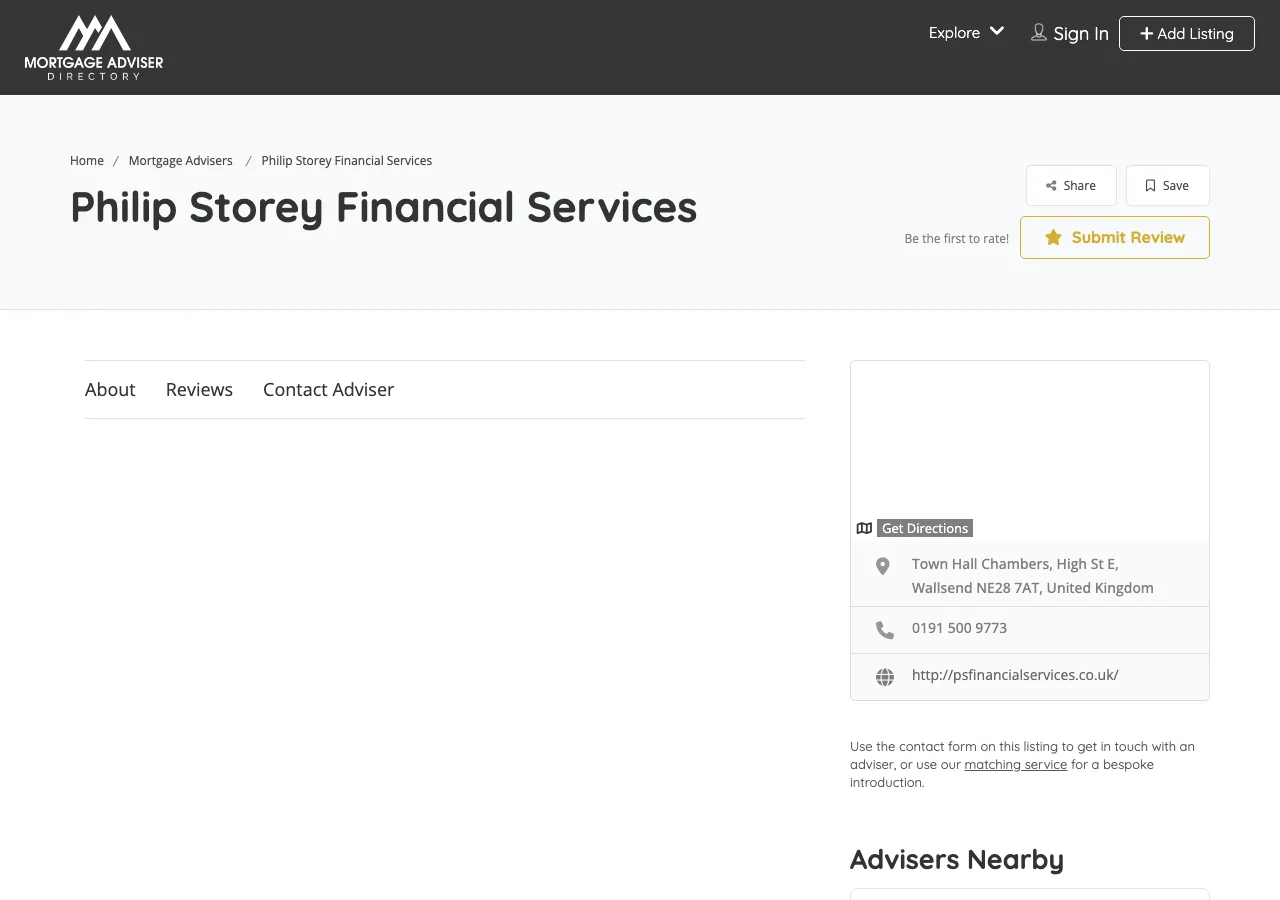Click the globe icon beside the website URL
This screenshot has height=900, width=1280.
[x=884, y=676]
